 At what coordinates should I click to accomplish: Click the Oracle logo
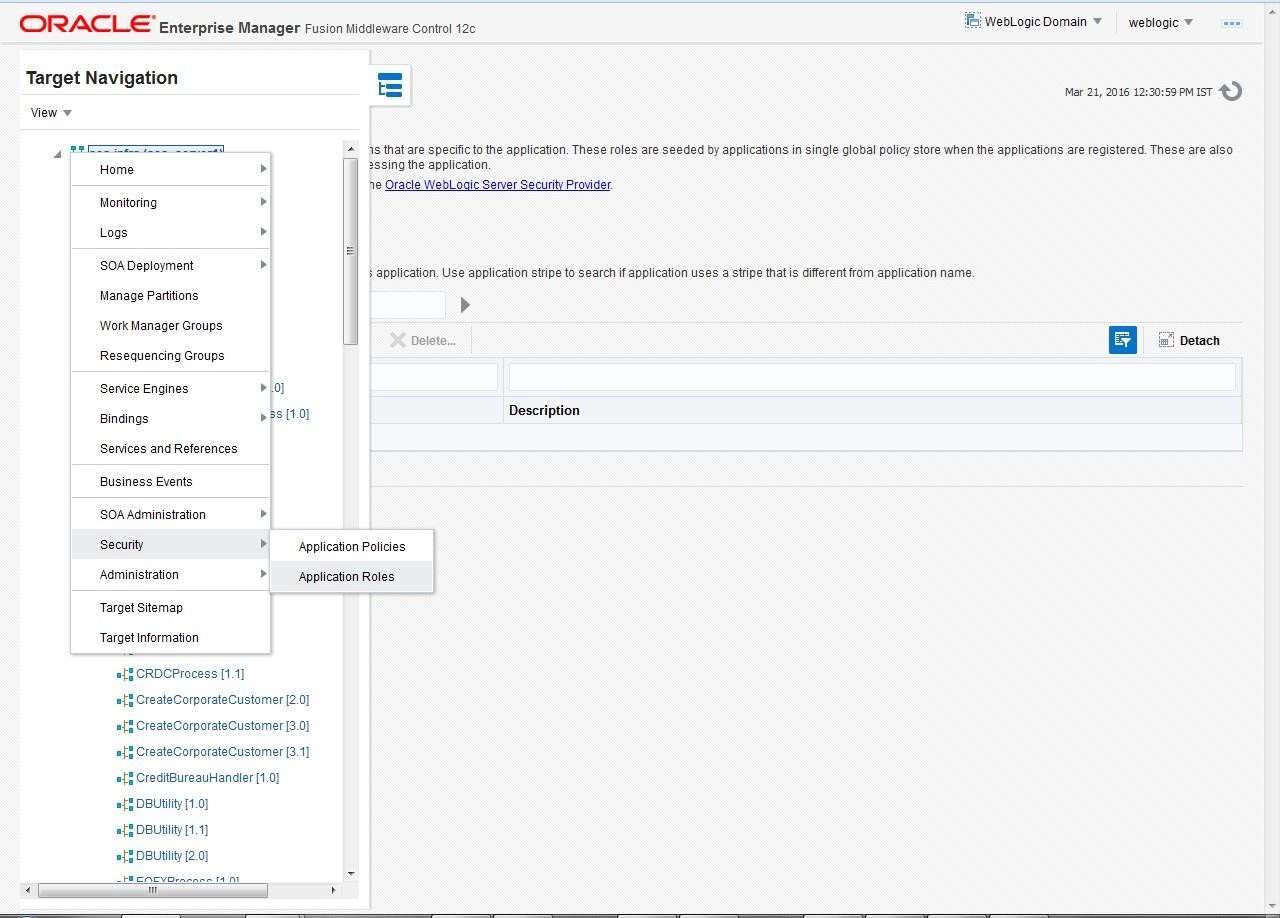(x=87, y=24)
